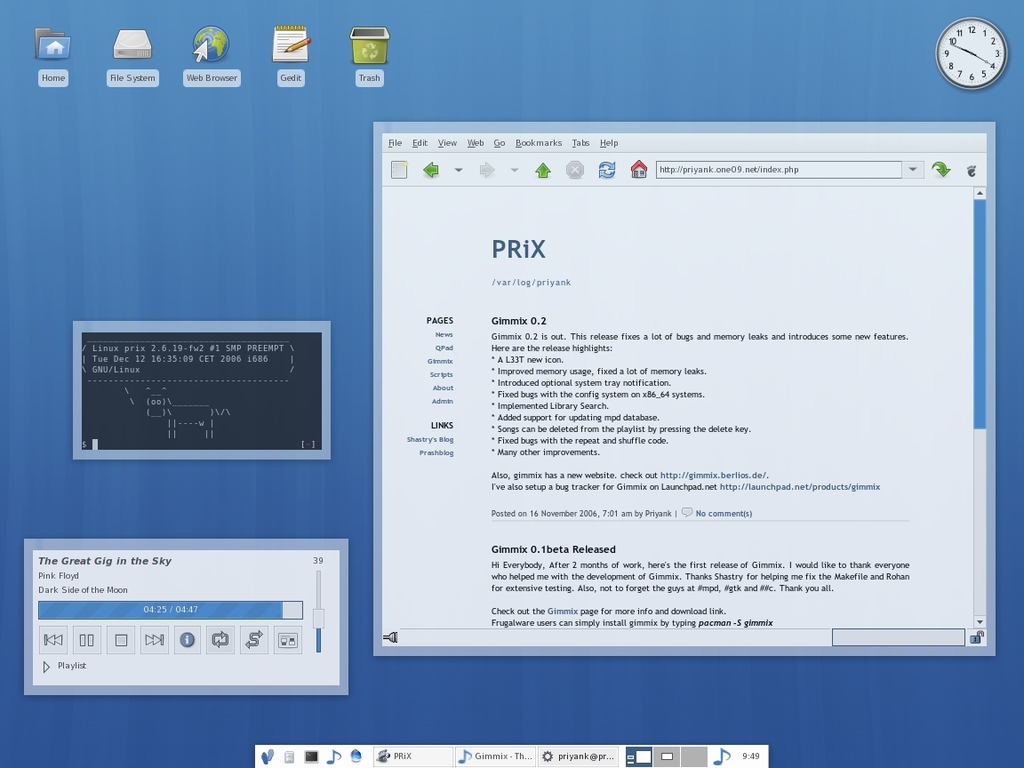Expand the URL history dropdown
This screenshot has height=768, width=1024.
(912, 170)
